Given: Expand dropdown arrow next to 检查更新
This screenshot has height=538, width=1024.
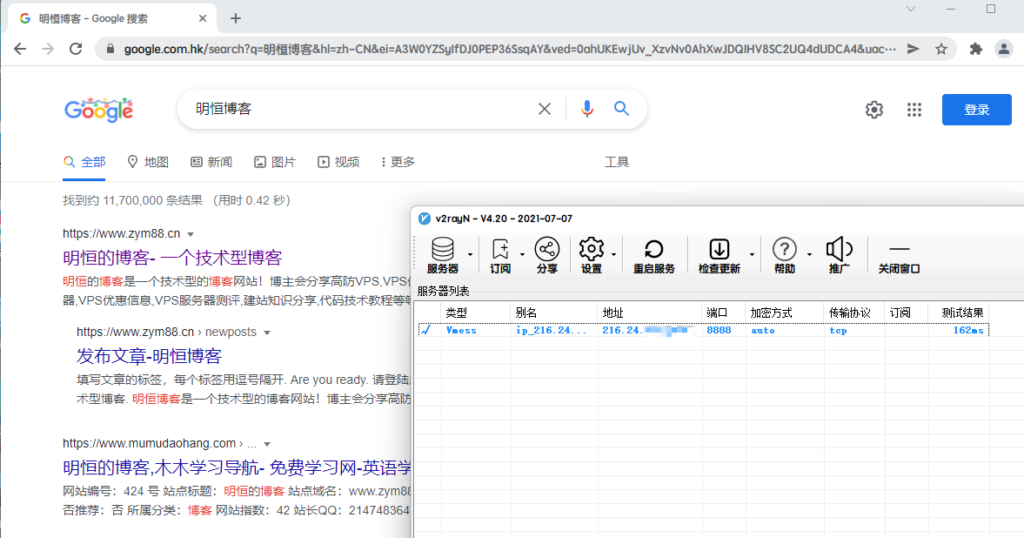Looking at the screenshot, I should point(752,254).
